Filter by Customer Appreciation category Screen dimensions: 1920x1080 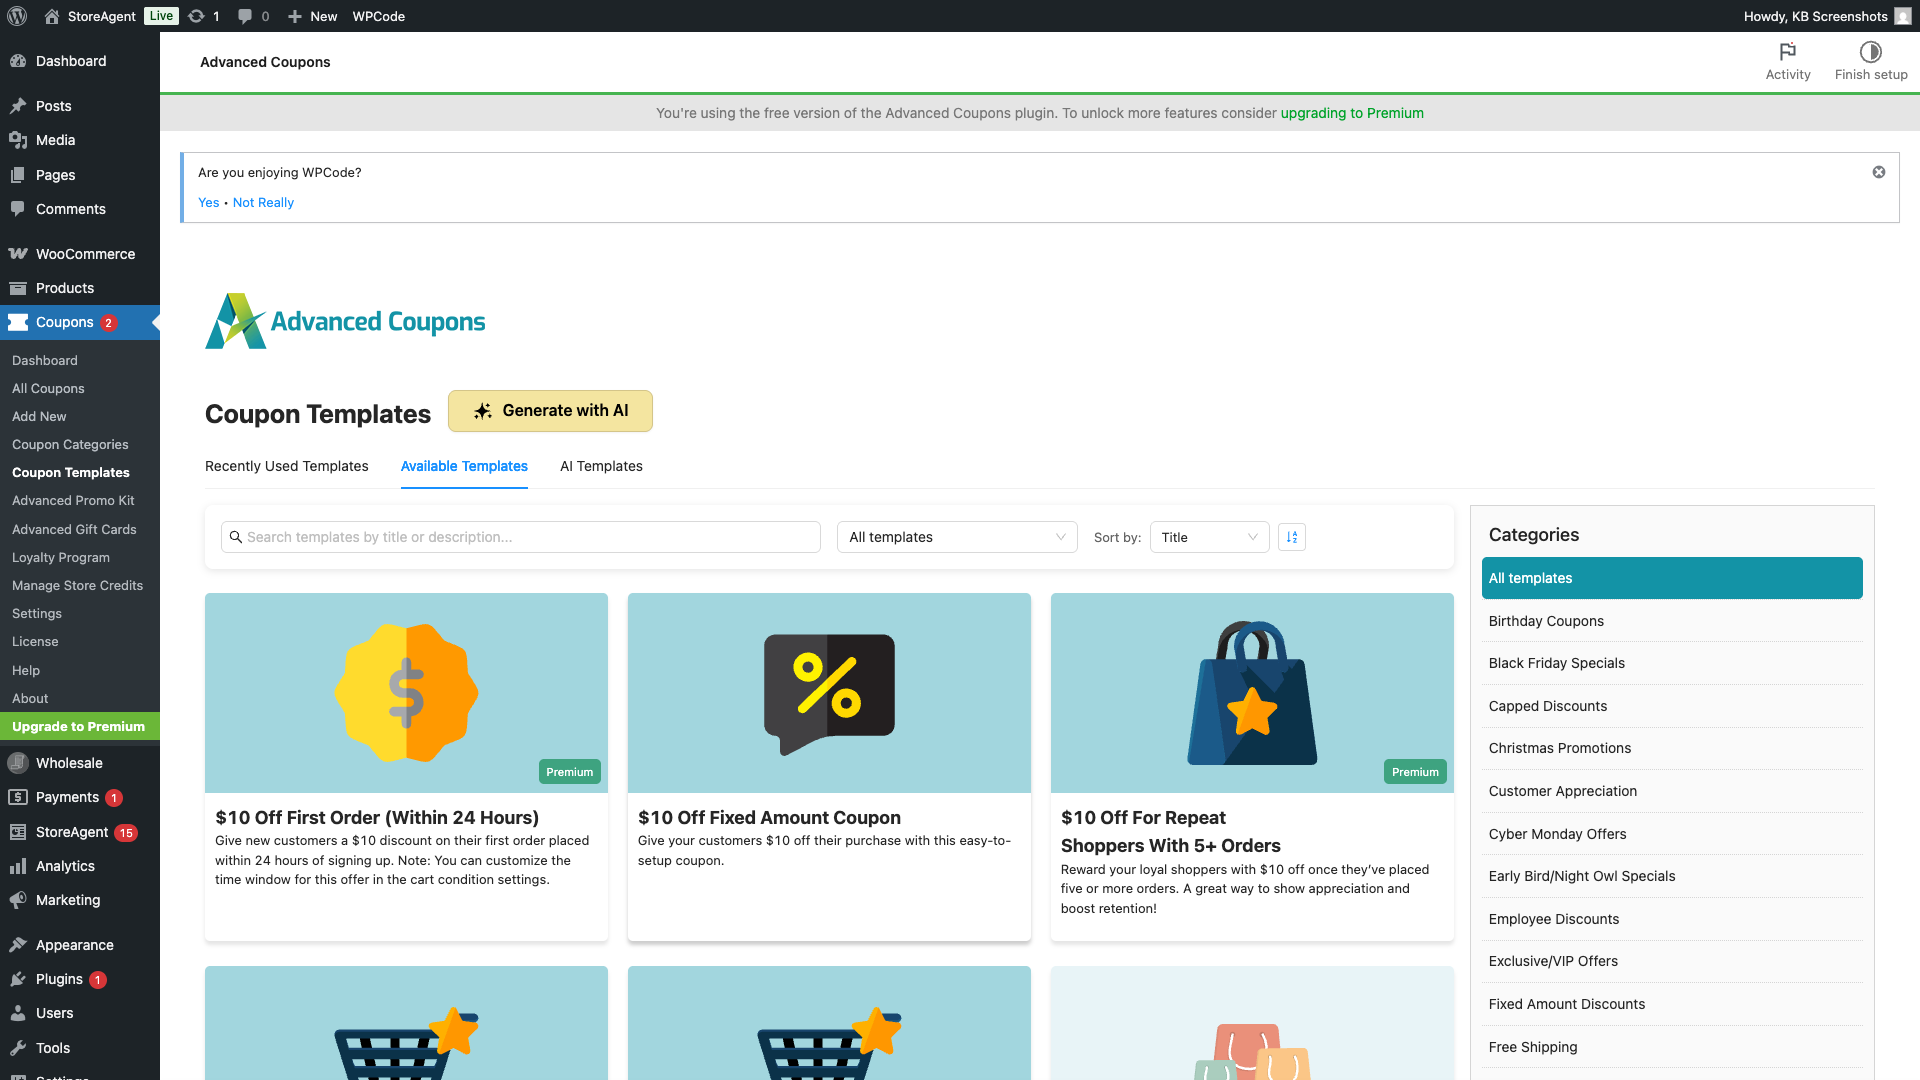pos(1672,791)
